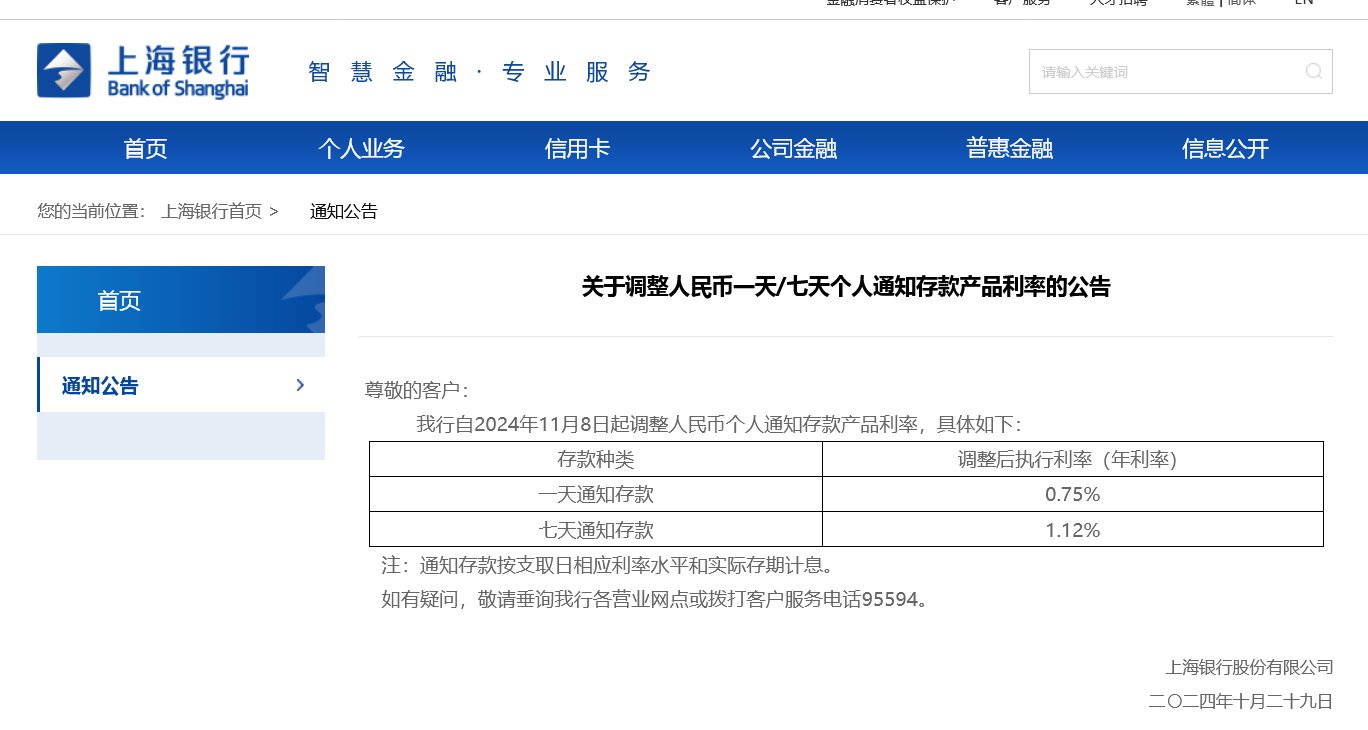Click the search magnifier icon
This screenshot has width=1368, height=730.
pyautogui.click(x=1313, y=71)
